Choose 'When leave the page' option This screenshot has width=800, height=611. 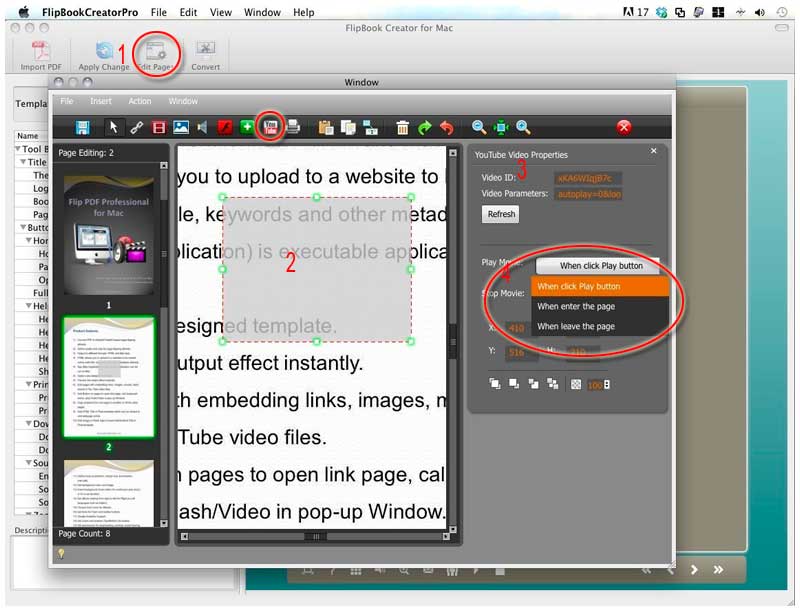point(599,326)
